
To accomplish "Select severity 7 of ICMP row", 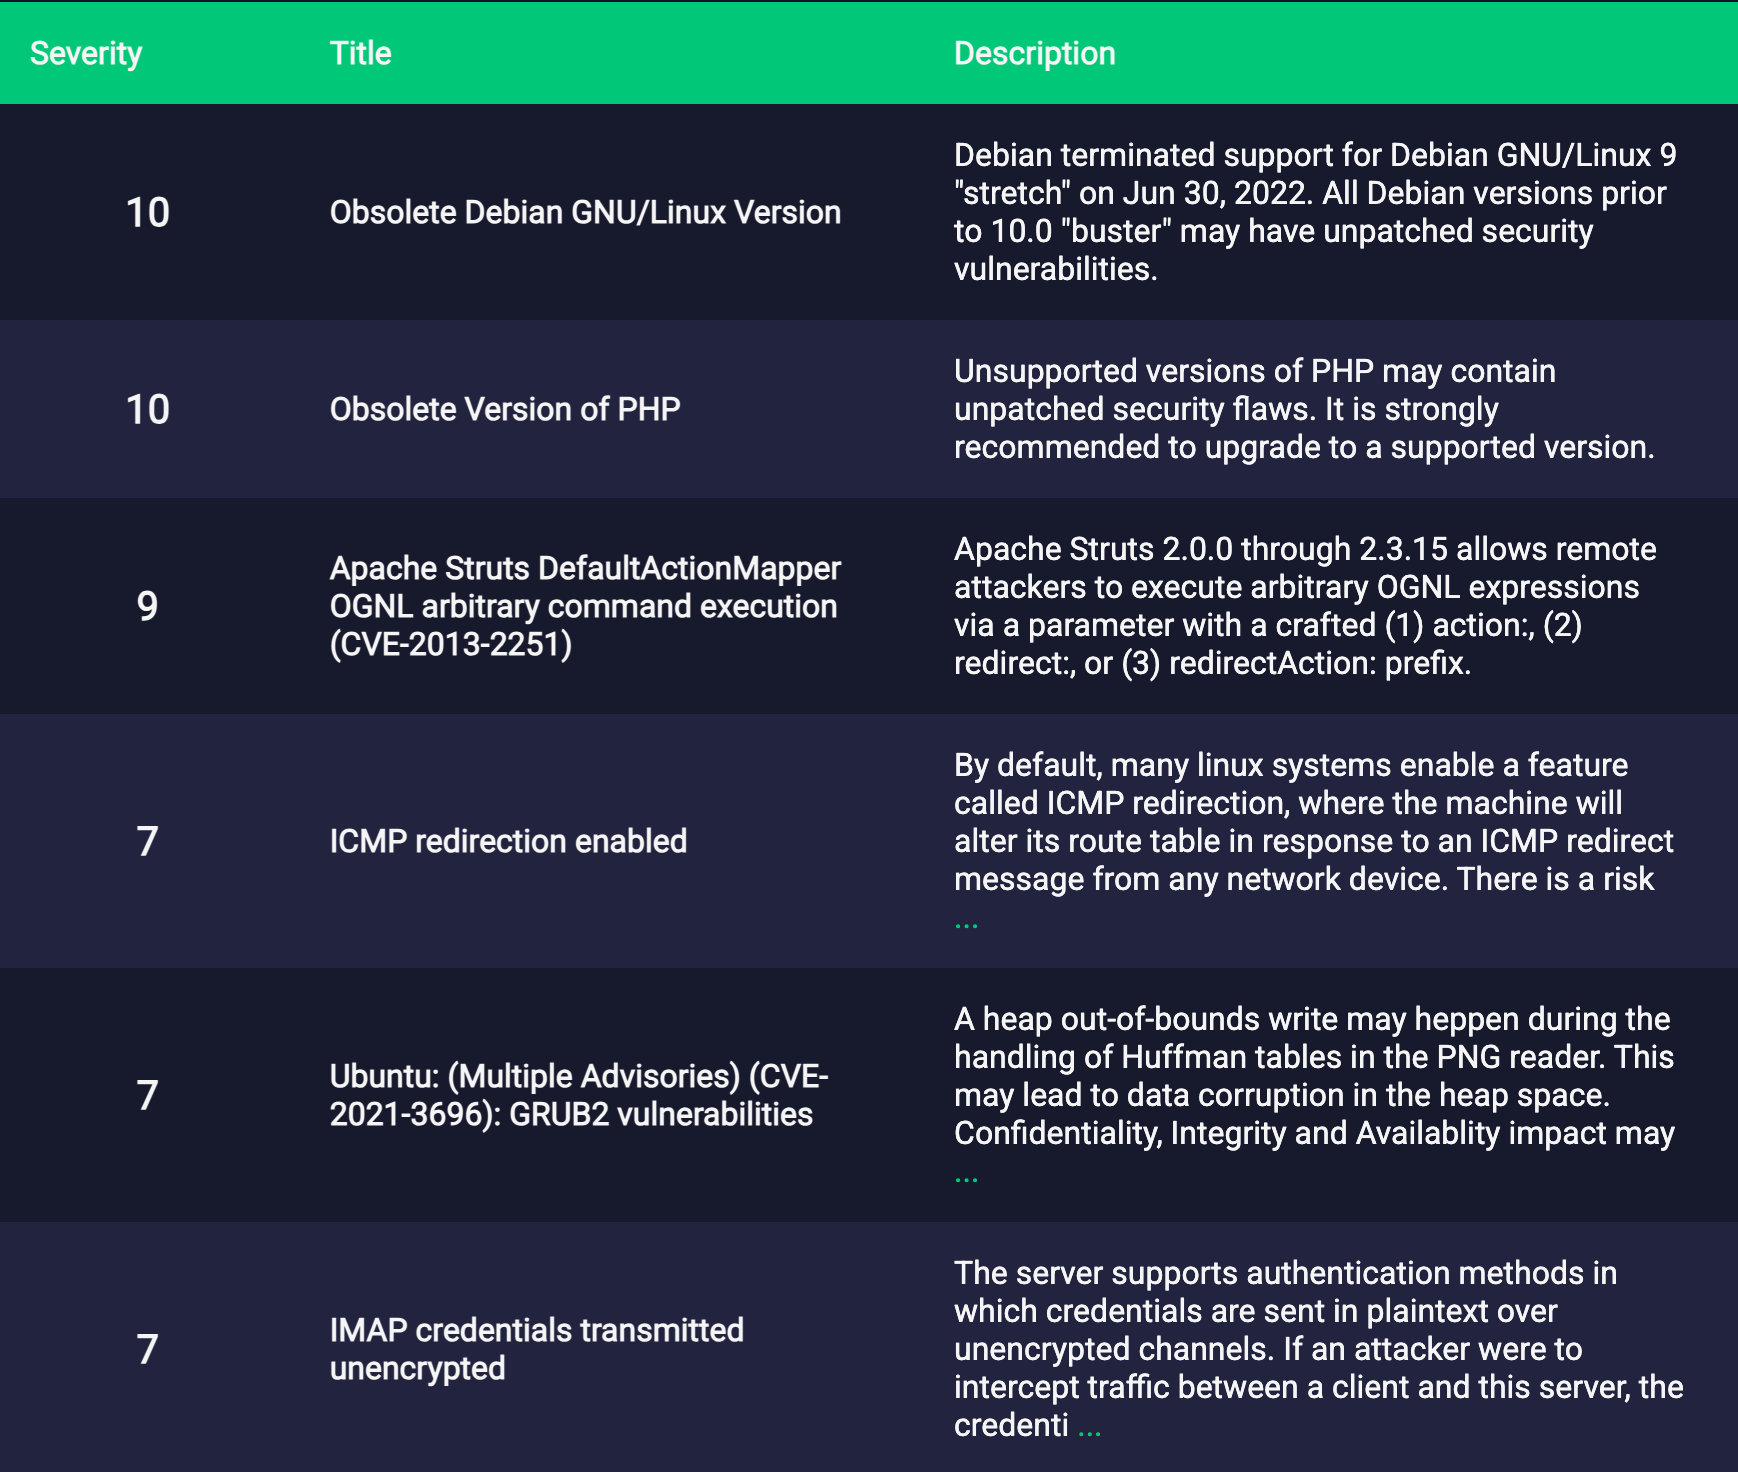I will point(147,841).
